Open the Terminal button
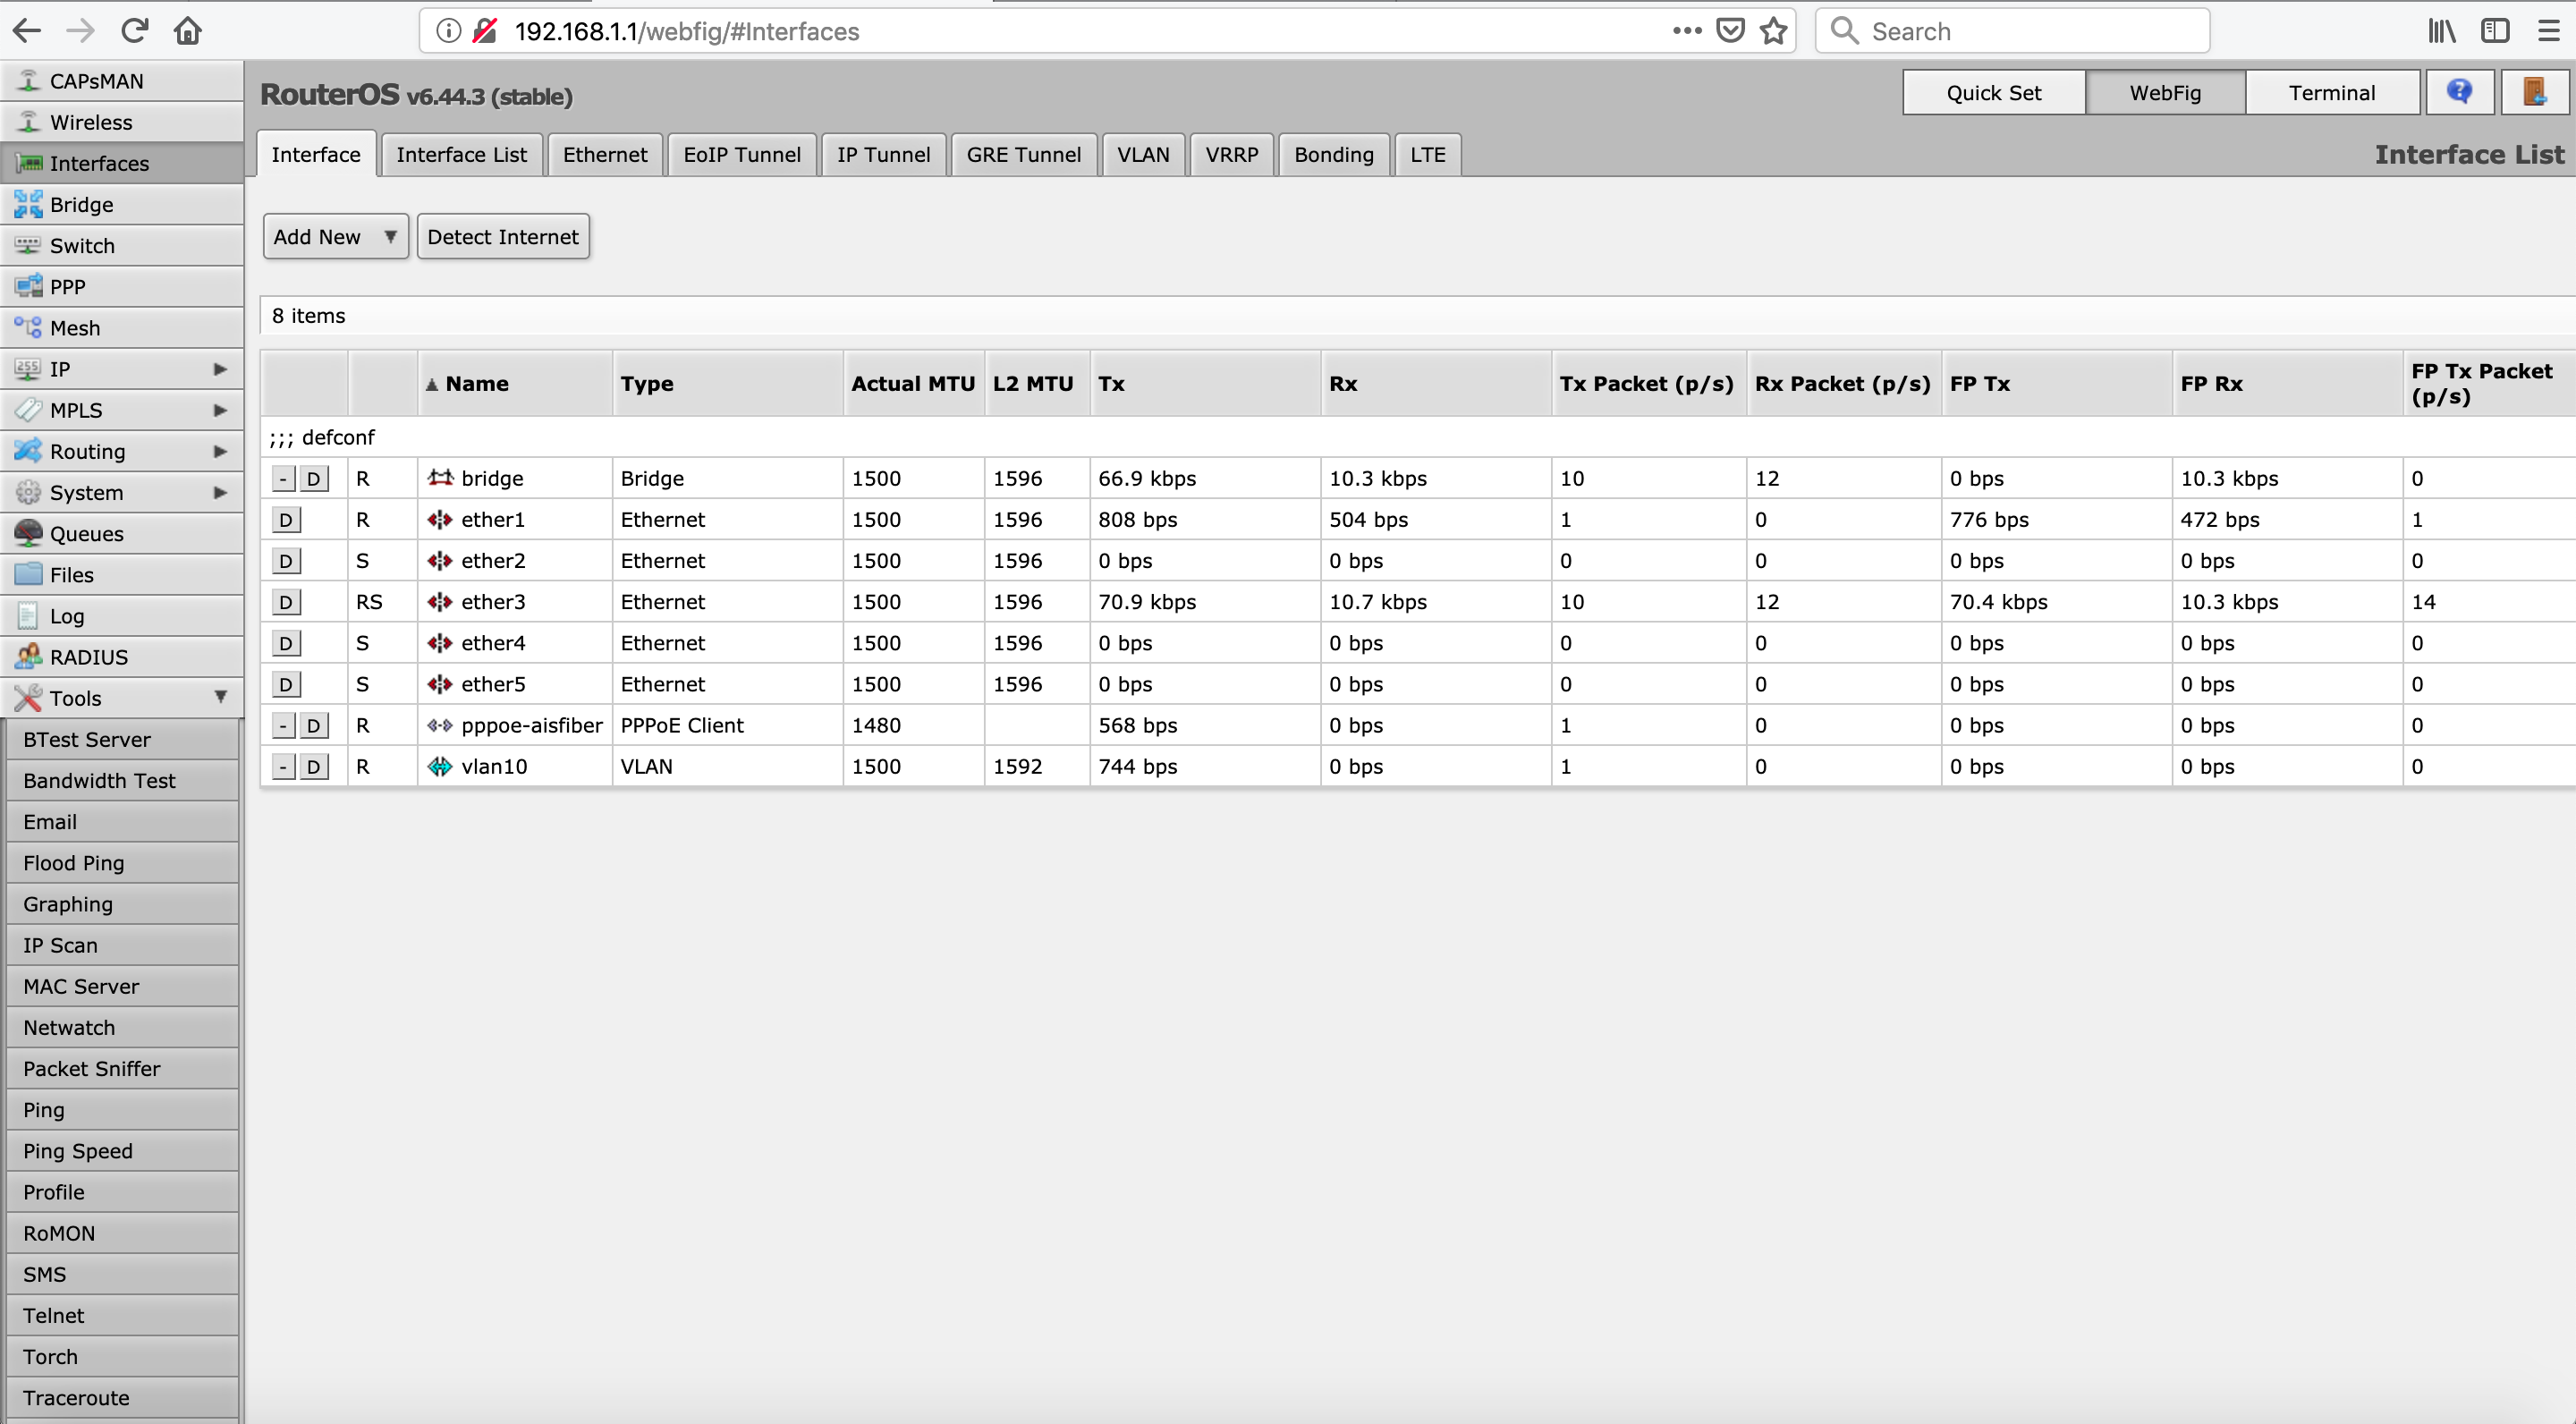 pyautogui.click(x=2331, y=92)
